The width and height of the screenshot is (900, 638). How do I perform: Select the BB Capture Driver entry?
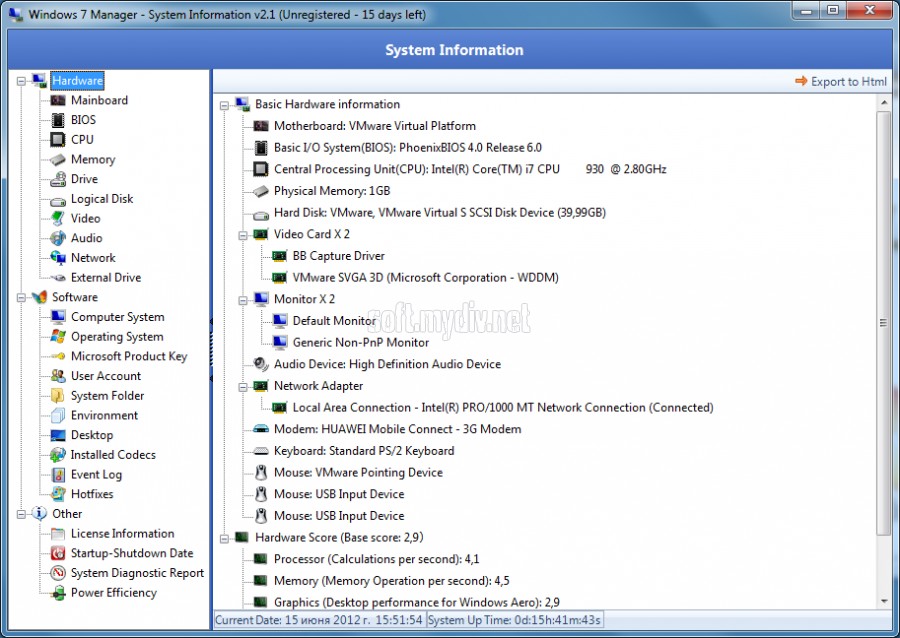pyautogui.click(x=338, y=256)
